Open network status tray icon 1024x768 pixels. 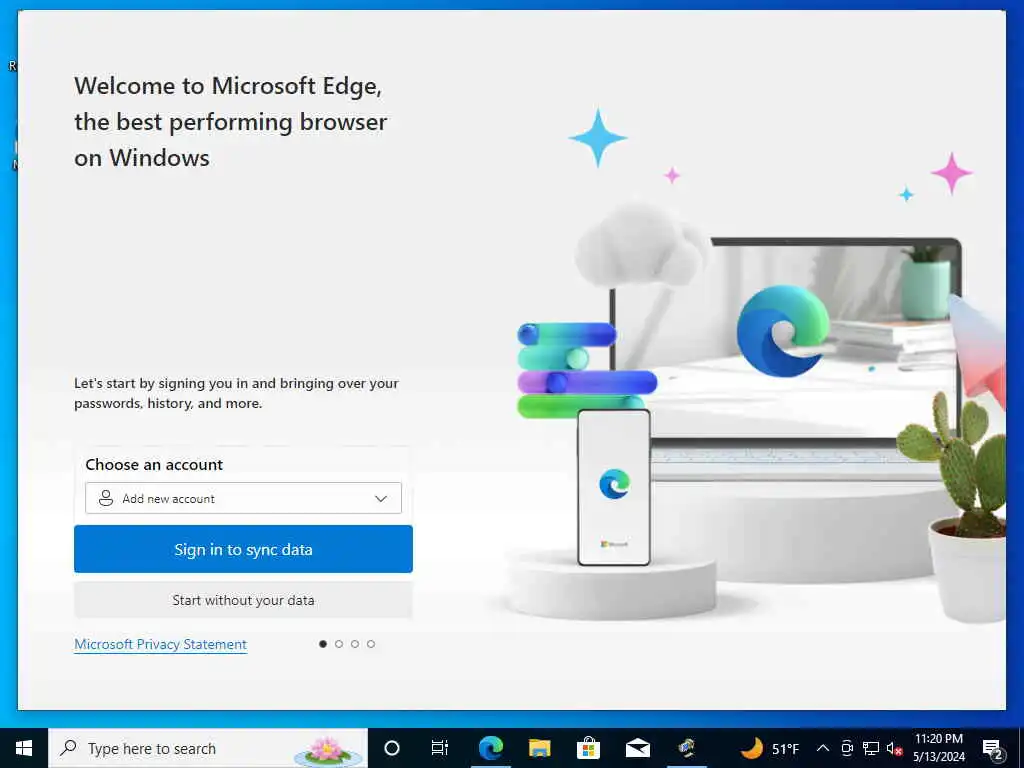click(871, 748)
